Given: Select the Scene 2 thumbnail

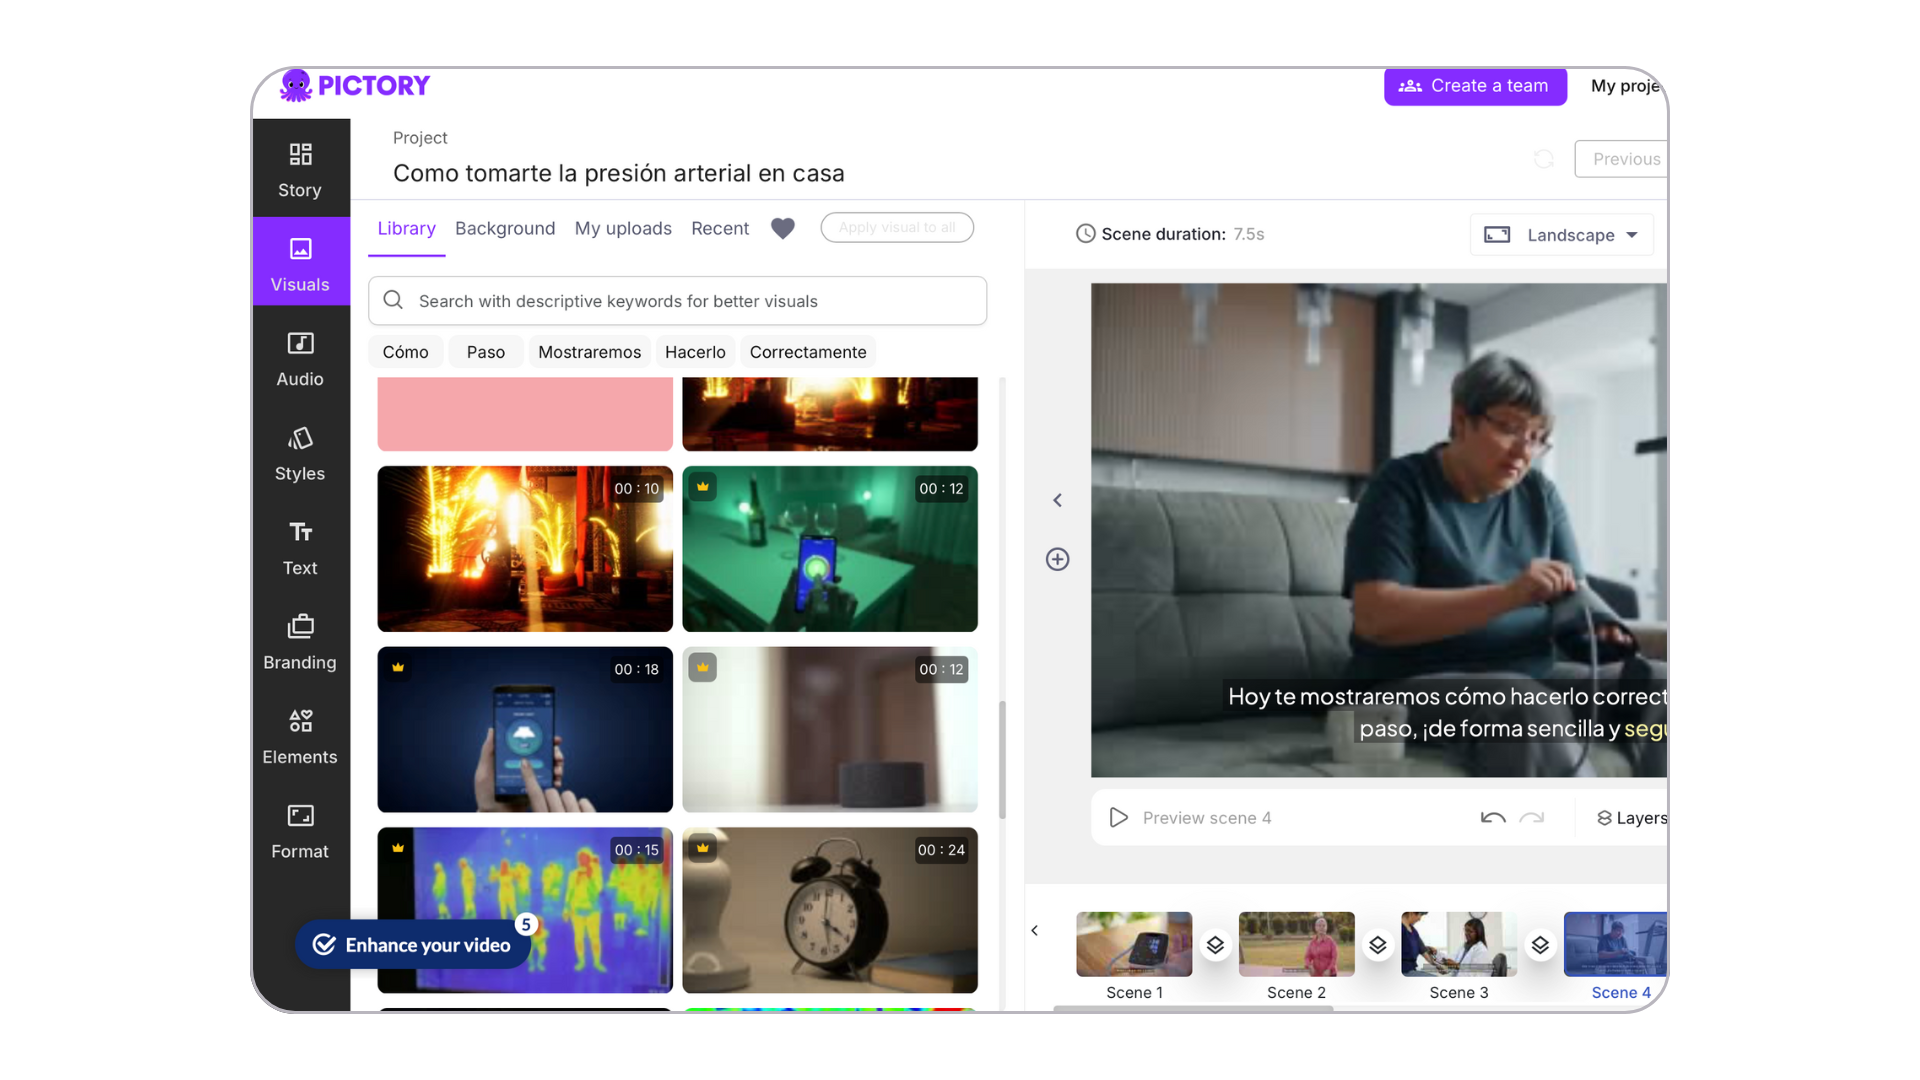Looking at the screenshot, I should point(1296,944).
